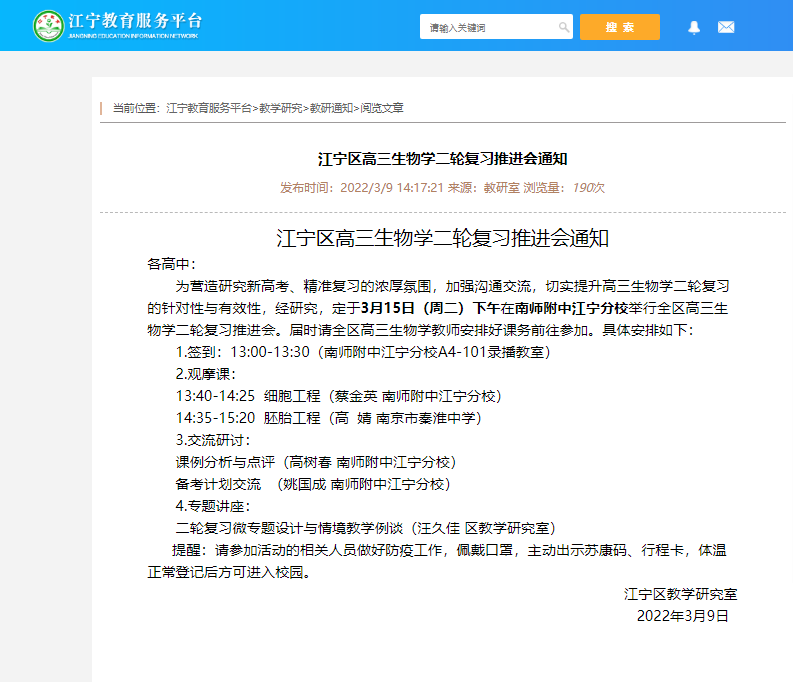Viewport: 793px width, 682px height.
Task: Open the 教研通知 breadcrumb link
Action: [331, 108]
